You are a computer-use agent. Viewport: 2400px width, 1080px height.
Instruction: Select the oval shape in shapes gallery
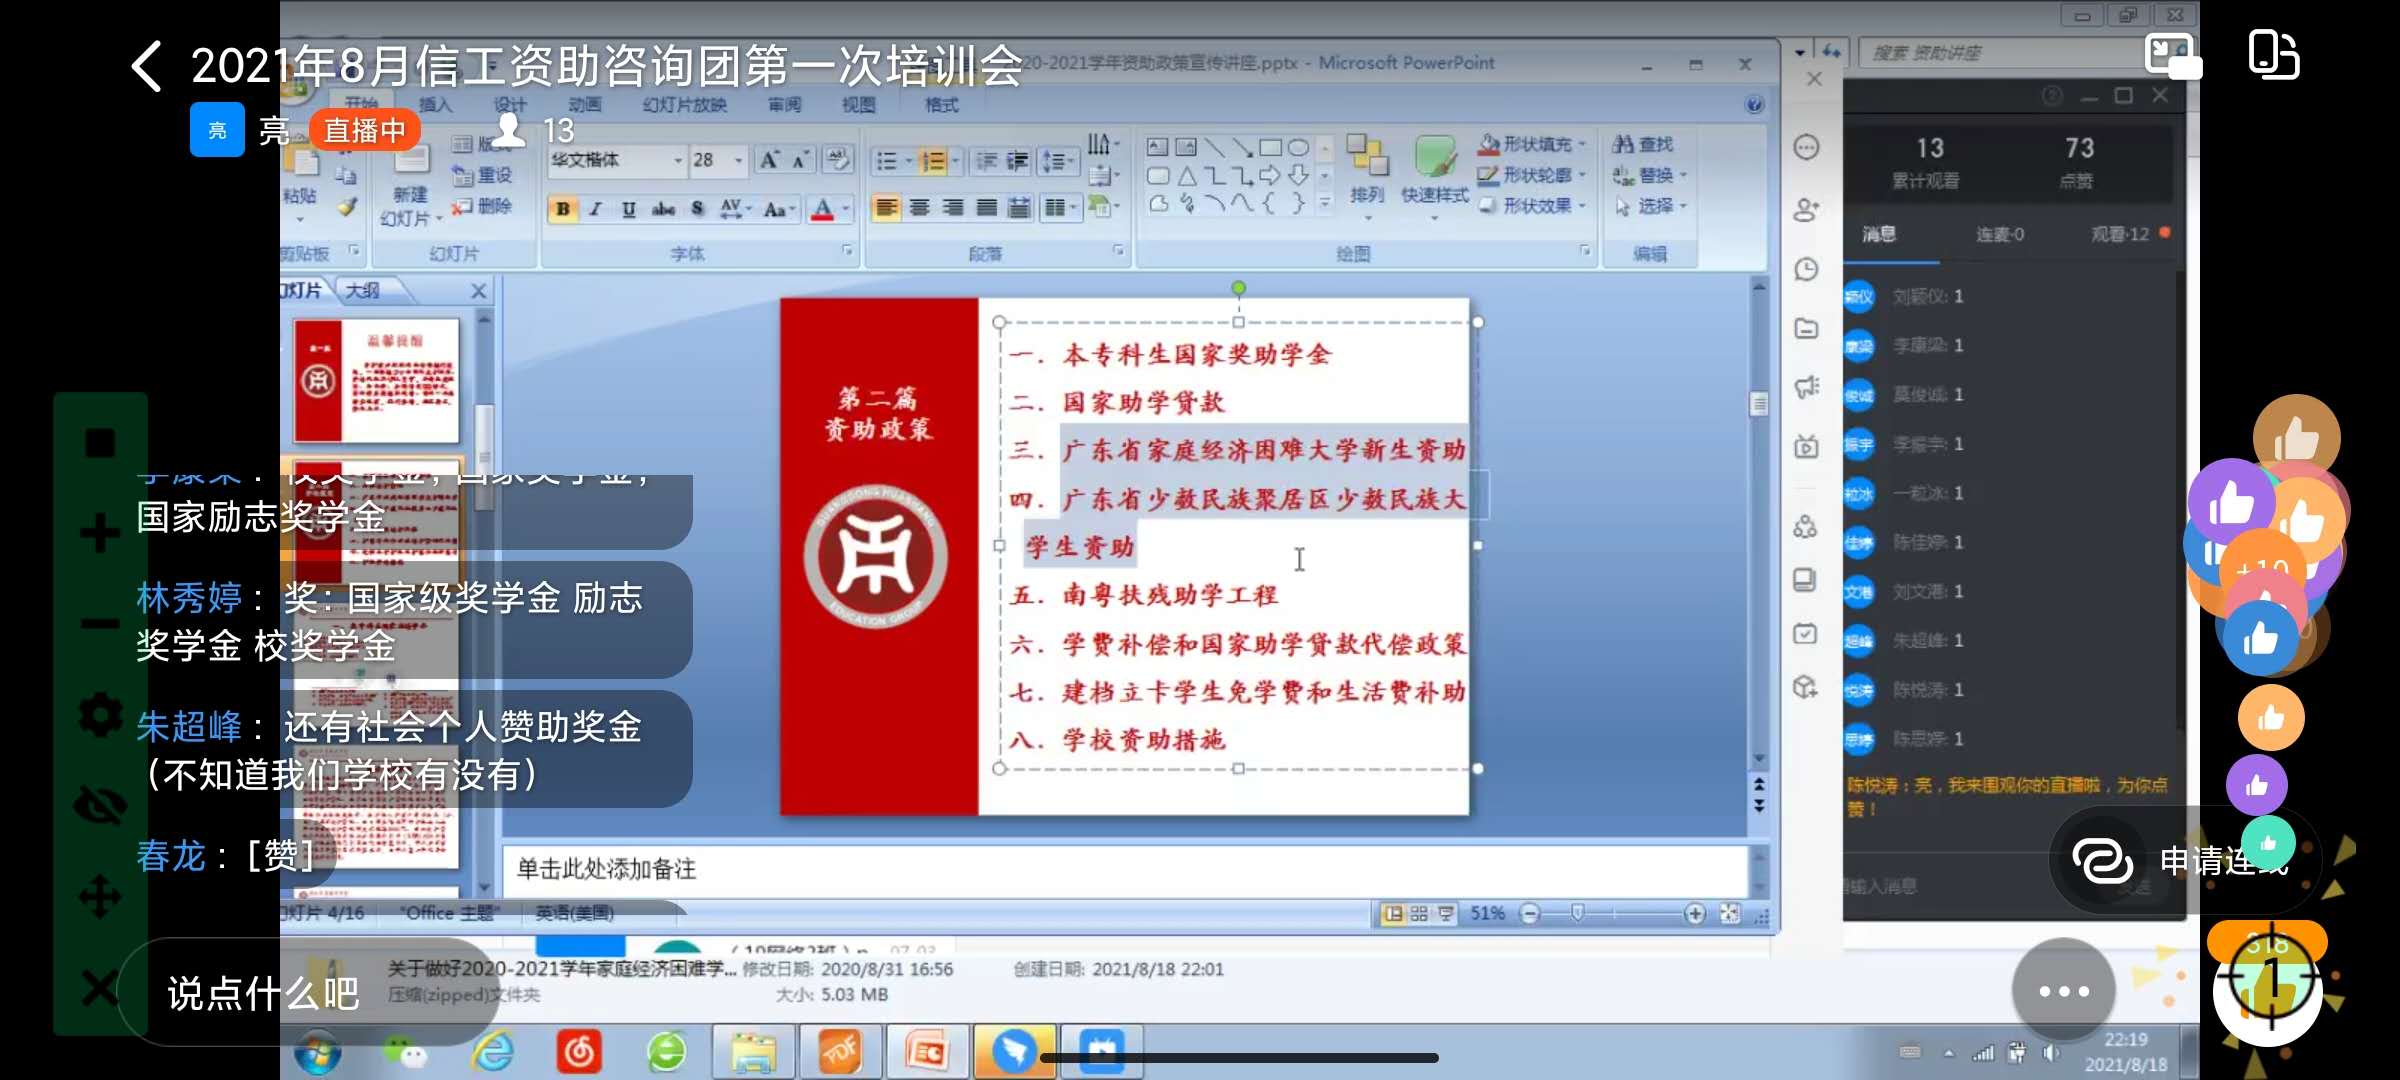click(1298, 148)
